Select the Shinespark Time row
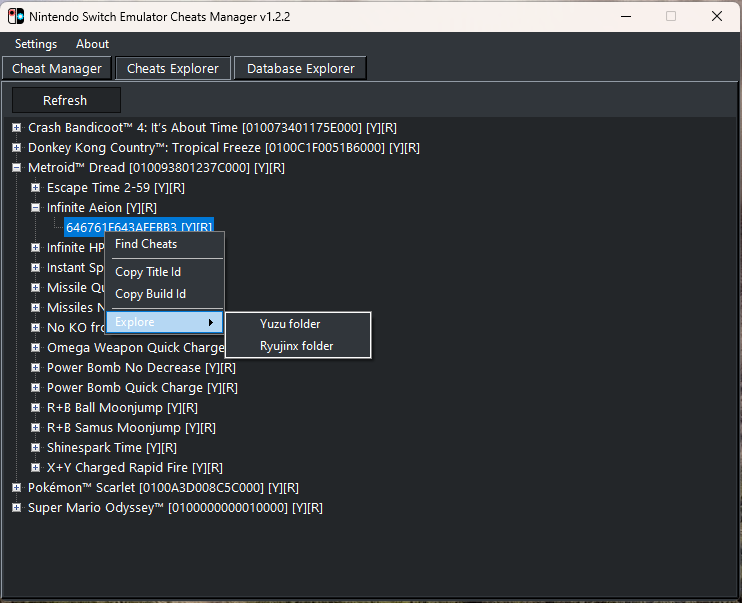742x603 pixels. click(x=112, y=448)
